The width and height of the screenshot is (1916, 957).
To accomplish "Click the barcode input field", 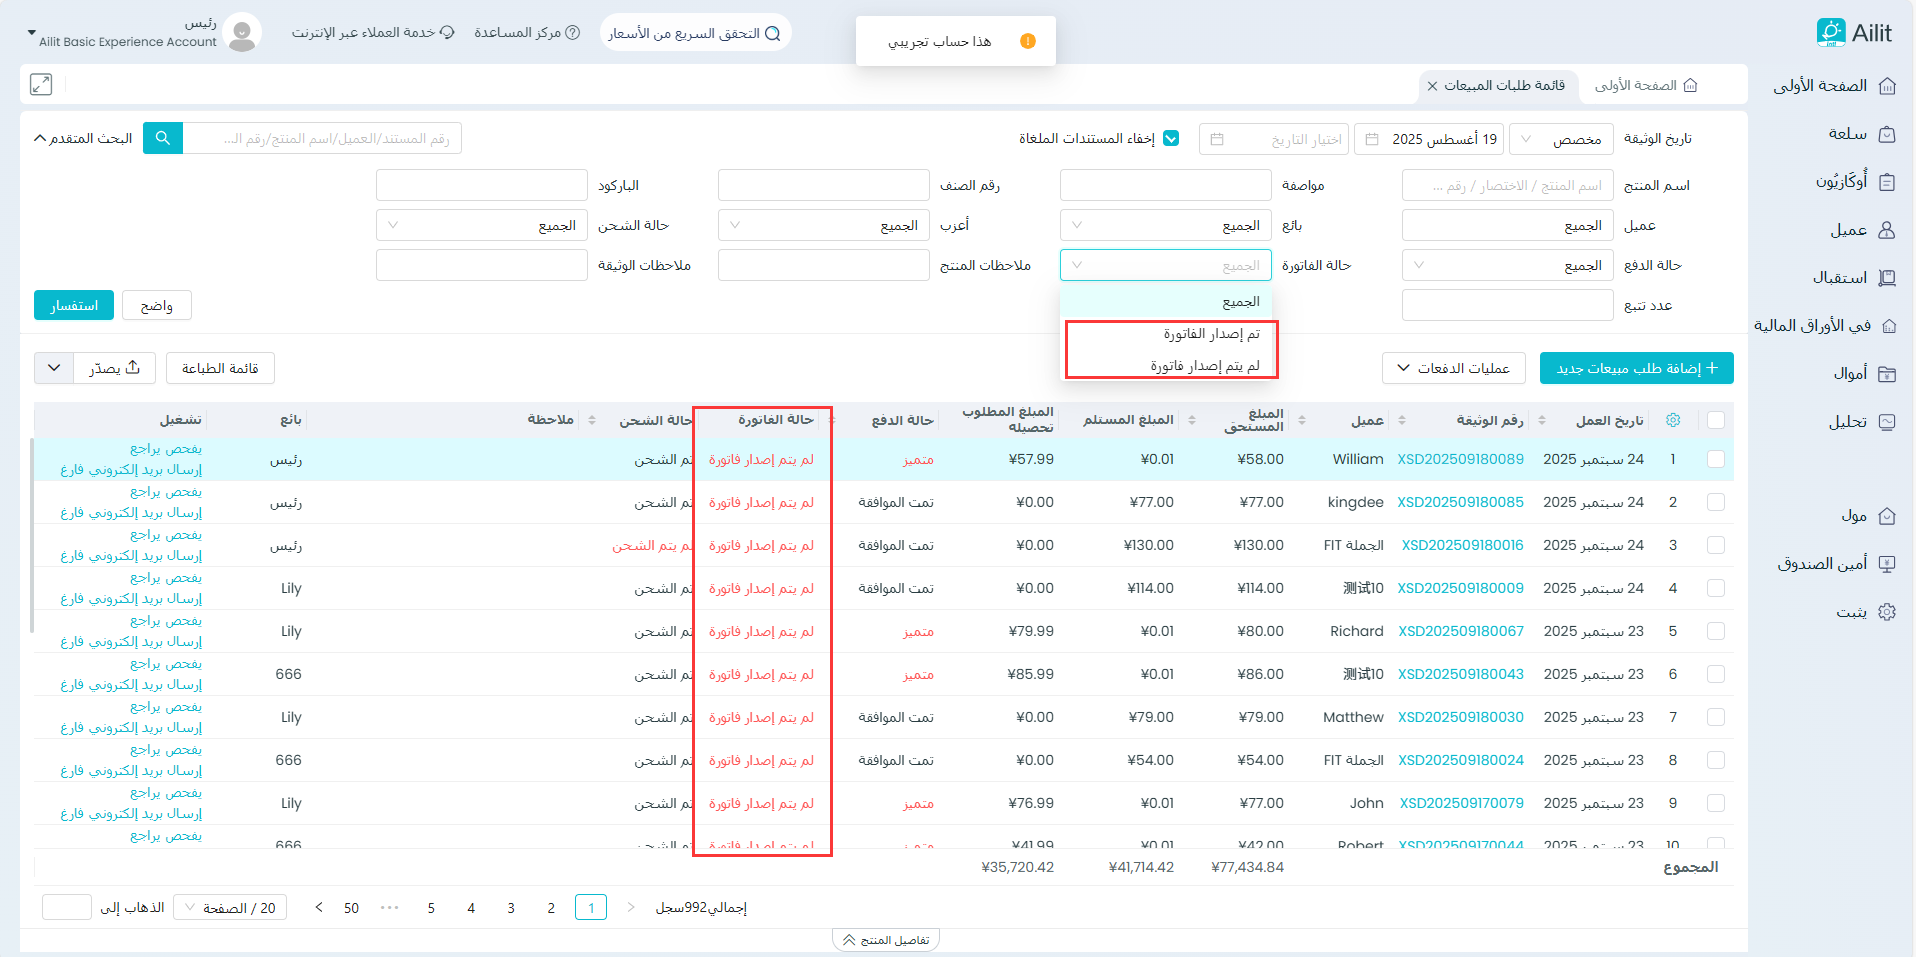I will (x=481, y=186).
